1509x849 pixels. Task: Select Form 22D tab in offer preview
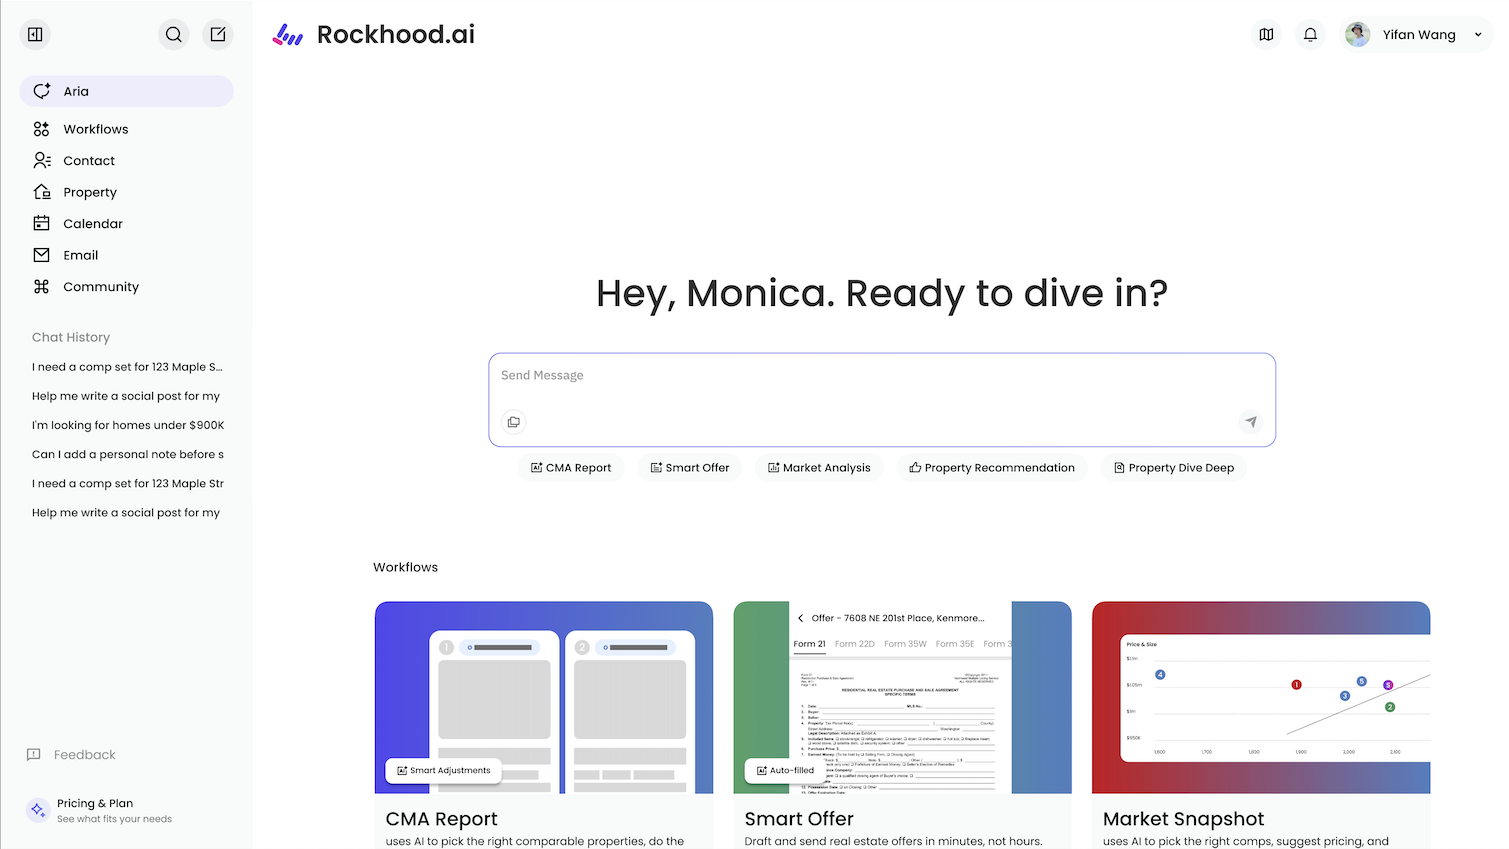pyautogui.click(x=855, y=644)
